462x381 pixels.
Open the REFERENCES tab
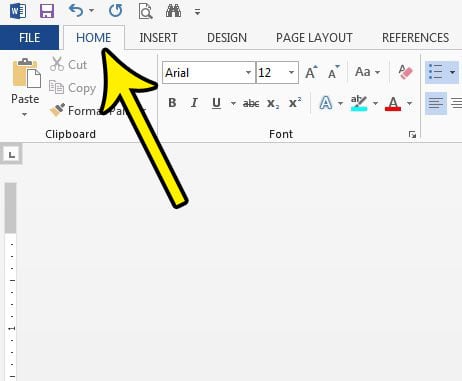pyautogui.click(x=415, y=38)
